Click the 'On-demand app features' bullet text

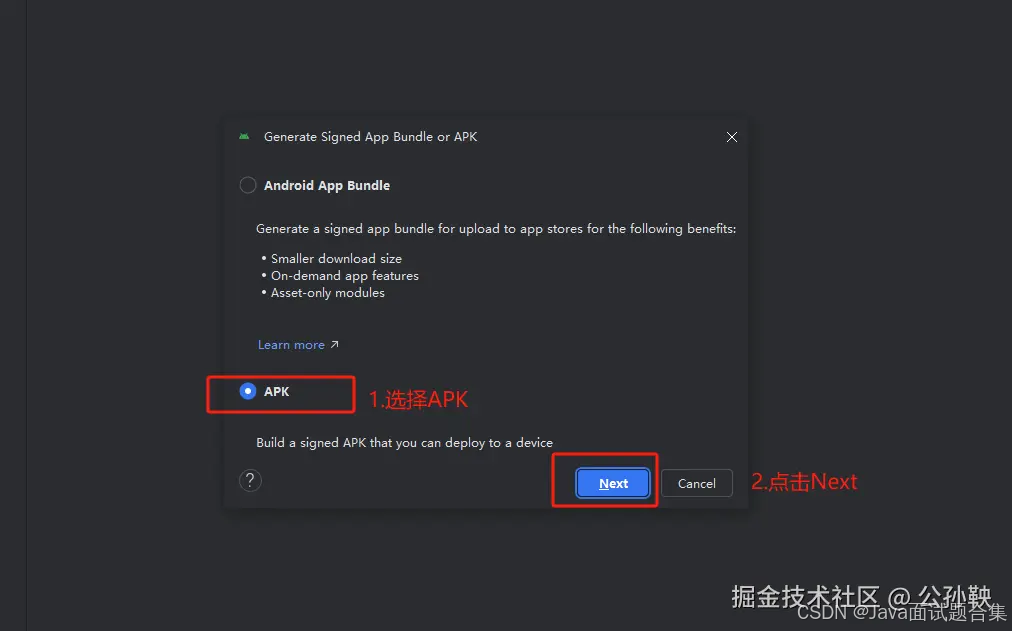pos(345,275)
